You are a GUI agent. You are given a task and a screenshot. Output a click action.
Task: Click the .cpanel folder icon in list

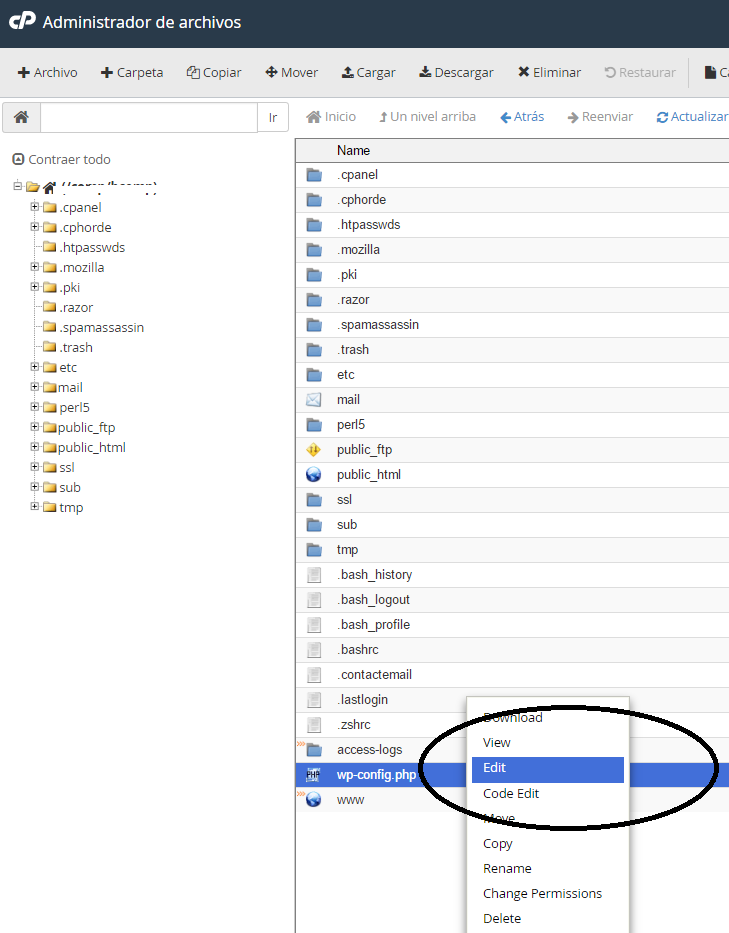tap(314, 175)
